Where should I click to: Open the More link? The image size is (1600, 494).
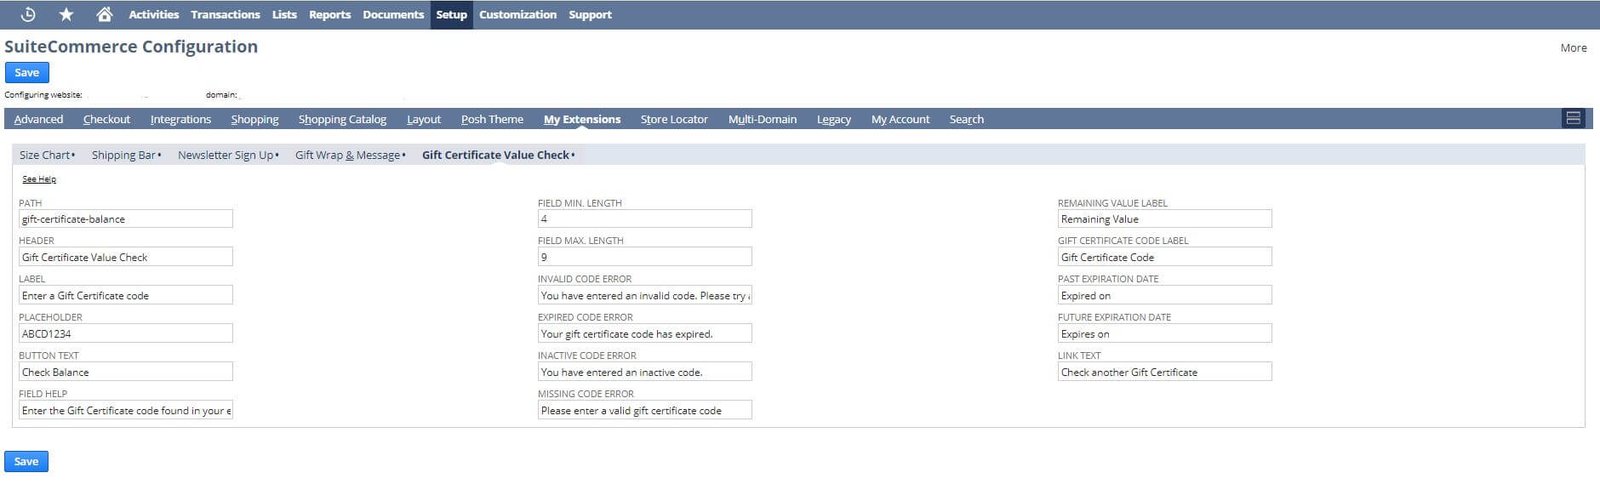click(1573, 47)
